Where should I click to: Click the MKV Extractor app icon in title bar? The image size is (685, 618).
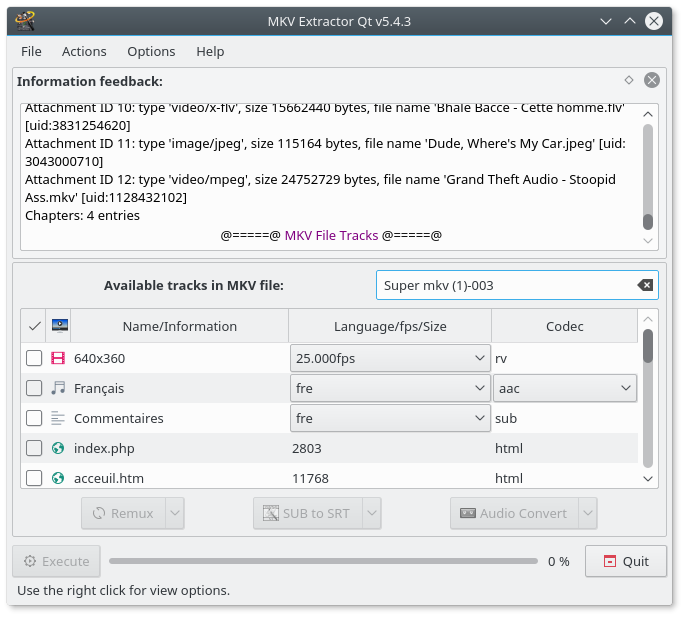tap(24, 21)
